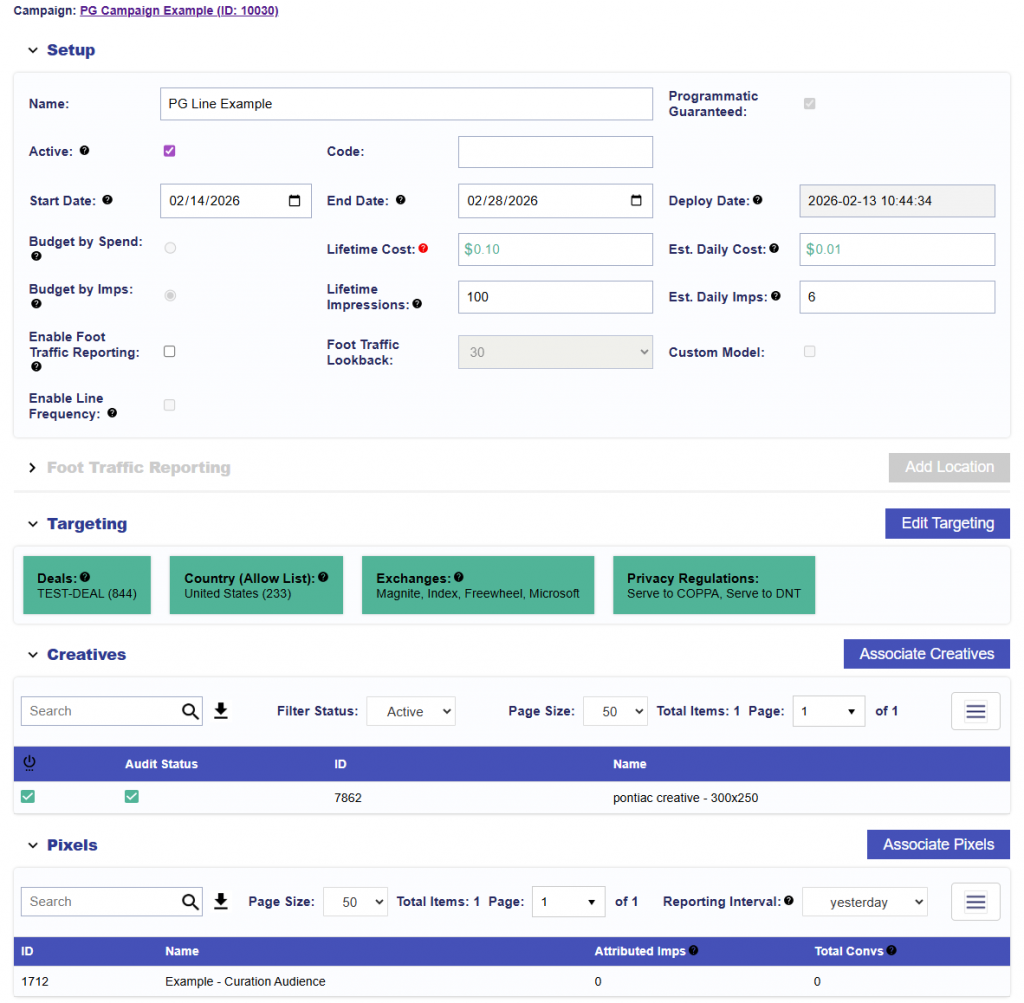Collapse the Setup section
This screenshot has height=1003, width=1024.
[x=33, y=51]
